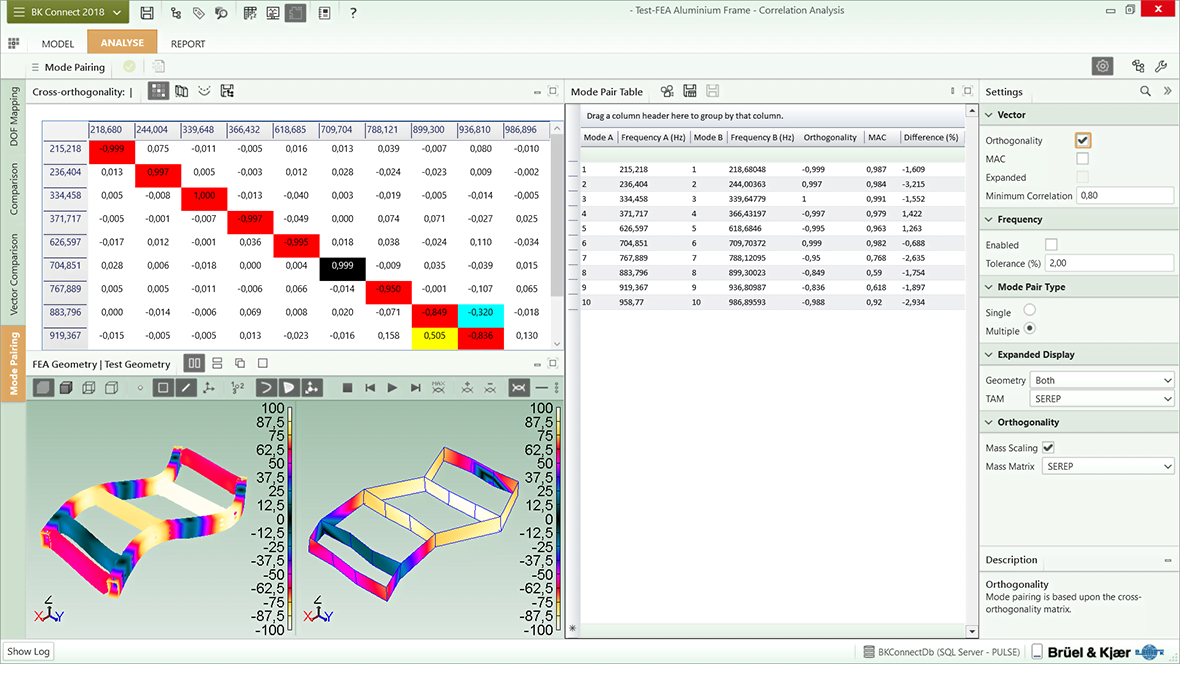Click the save icon in top toolbar
Image resolution: width=1180 pixels, height=674 pixels.
coord(147,13)
